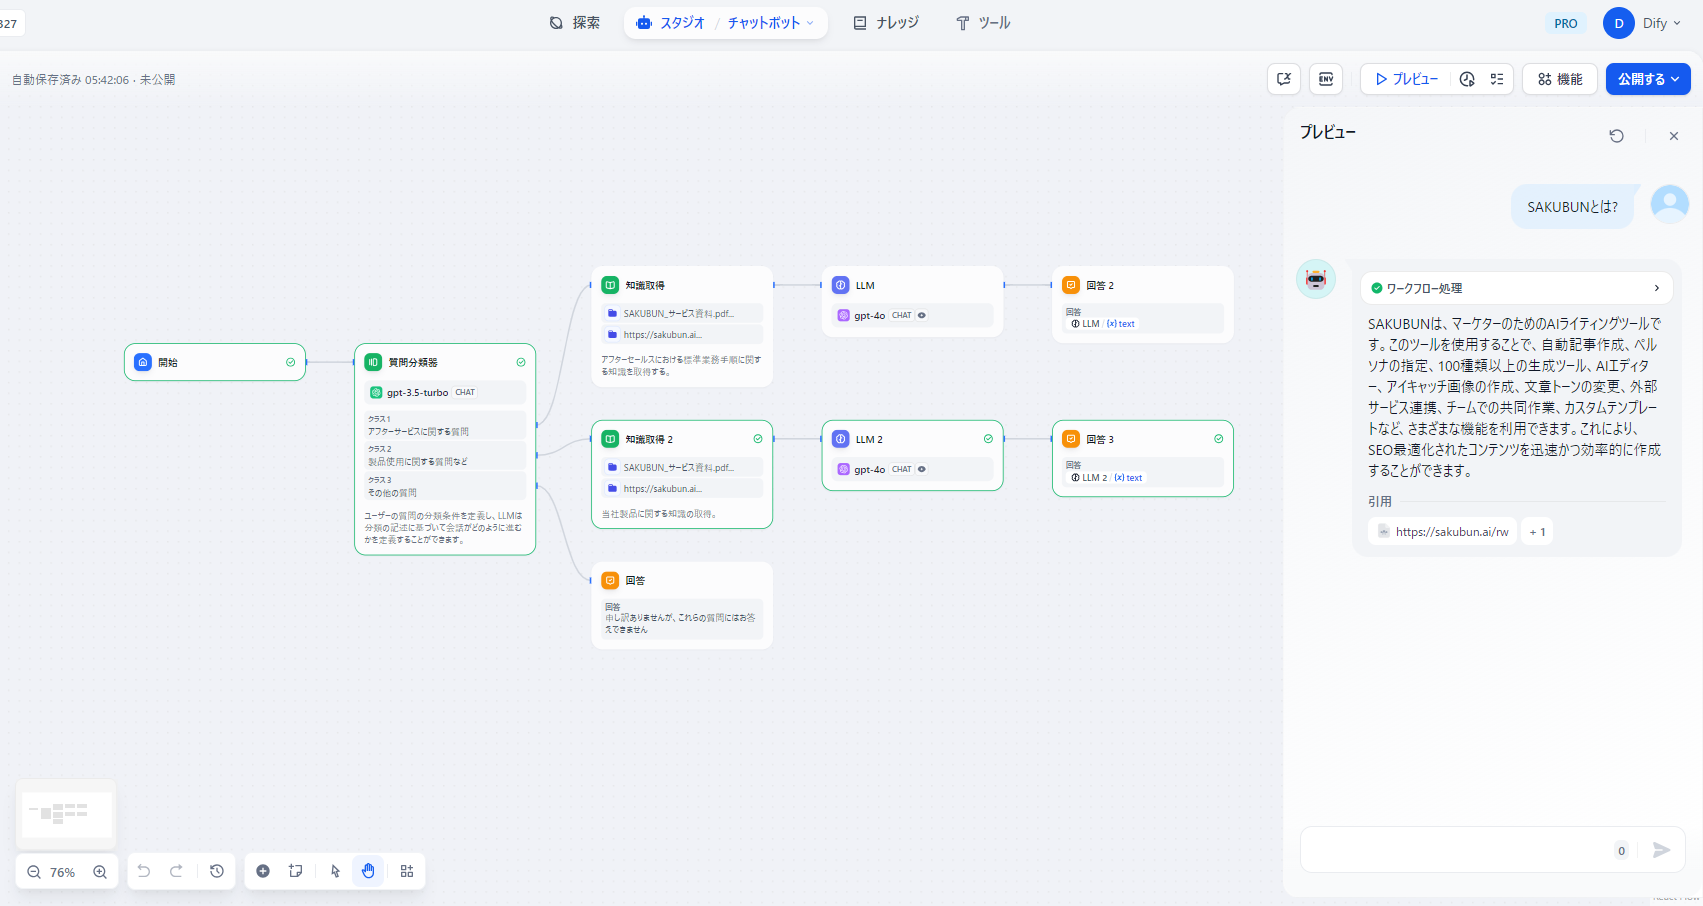Open the change history clock icon
This screenshot has height=906, width=1703.
[x=217, y=871]
